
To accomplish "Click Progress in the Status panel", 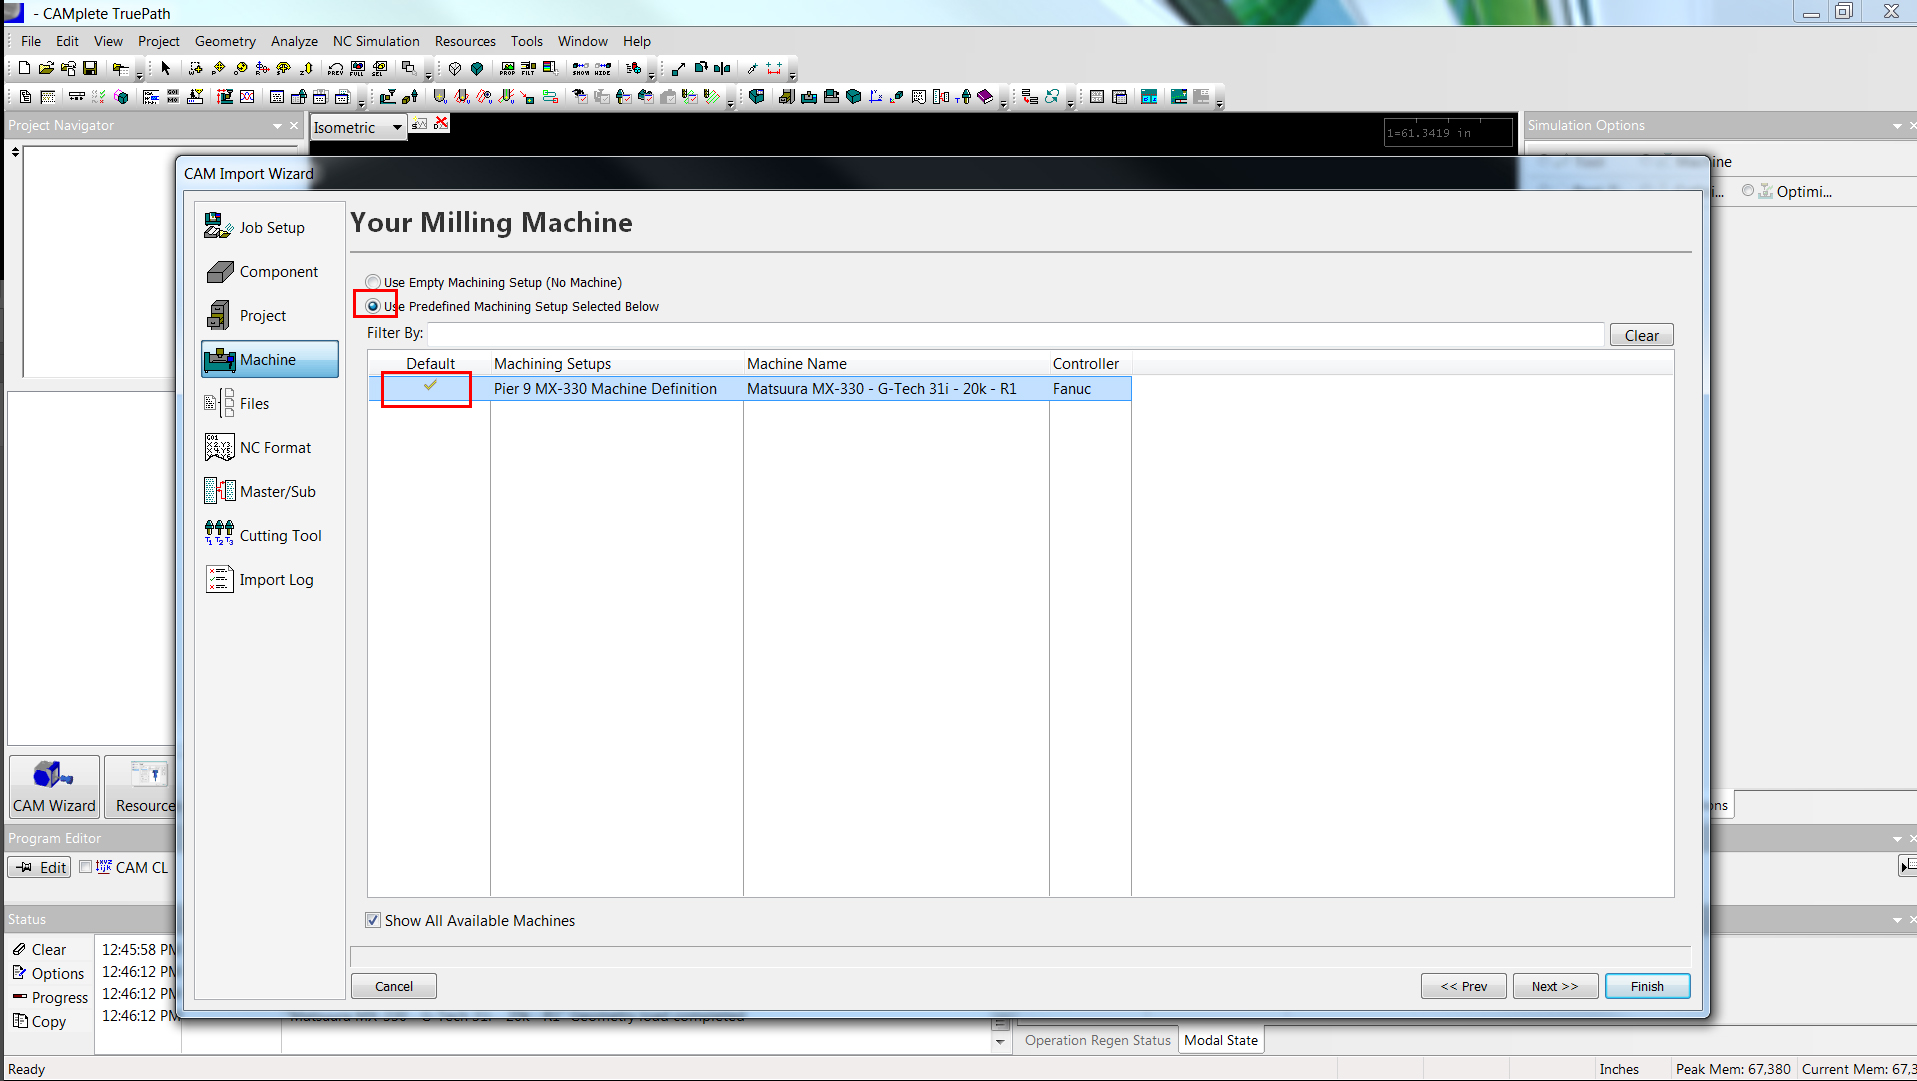I will [x=50, y=997].
